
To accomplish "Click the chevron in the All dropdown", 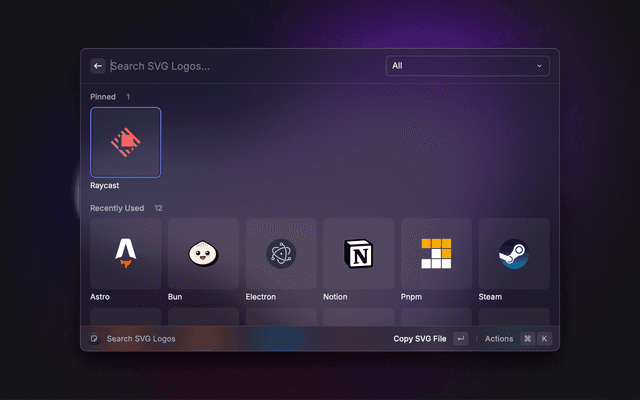I will click(x=540, y=66).
